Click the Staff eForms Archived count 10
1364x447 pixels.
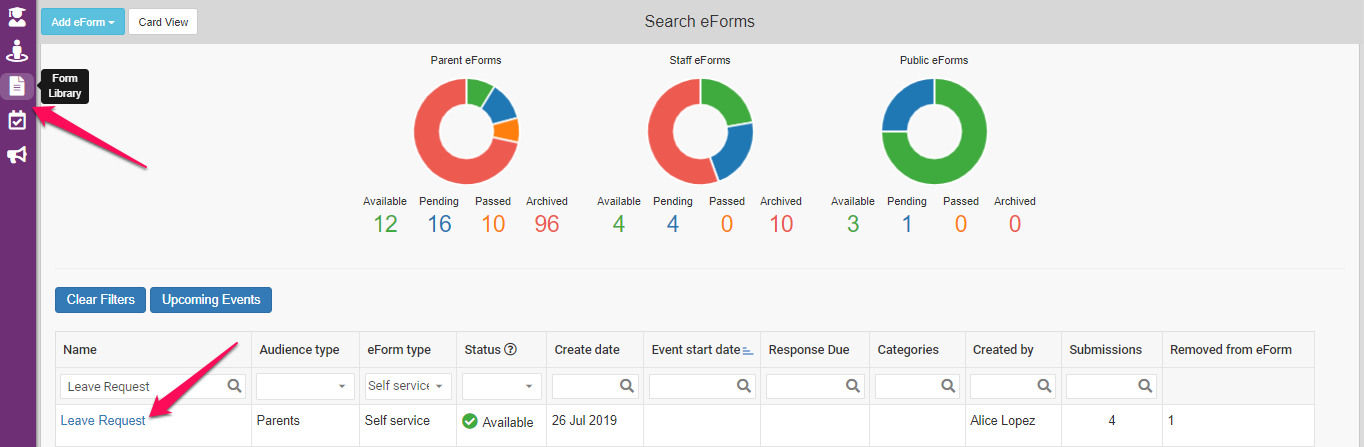781,224
